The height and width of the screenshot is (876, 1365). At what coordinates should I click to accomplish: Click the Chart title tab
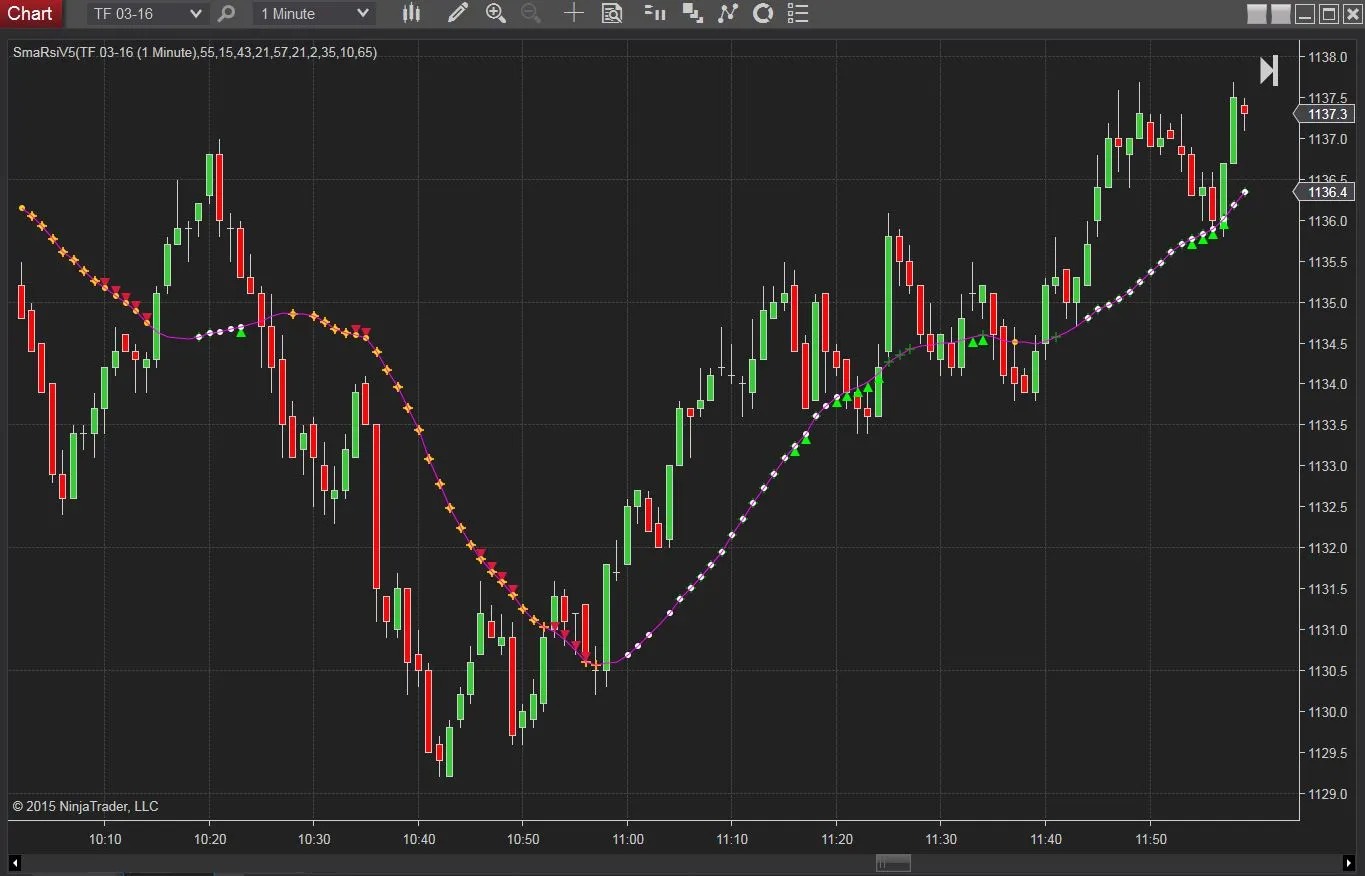point(30,14)
